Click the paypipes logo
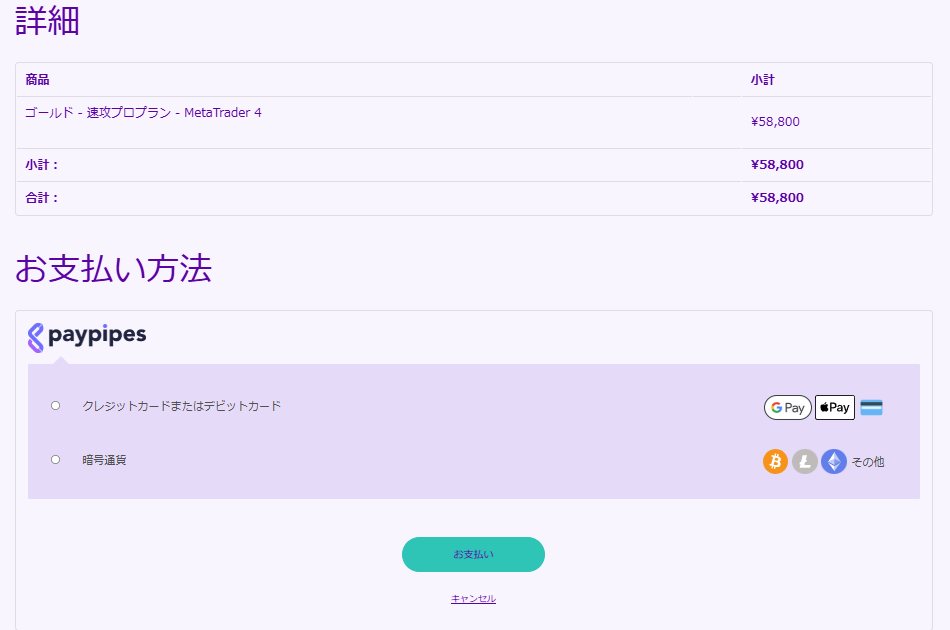This screenshot has width=950, height=630. tap(87, 337)
